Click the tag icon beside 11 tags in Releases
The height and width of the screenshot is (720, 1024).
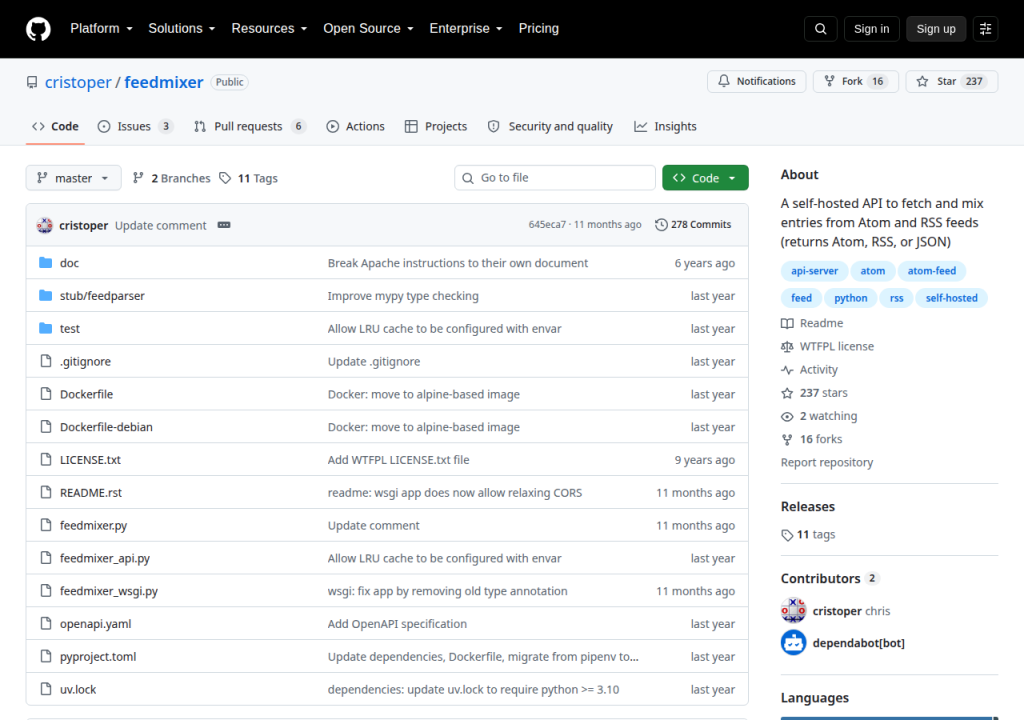(x=787, y=535)
